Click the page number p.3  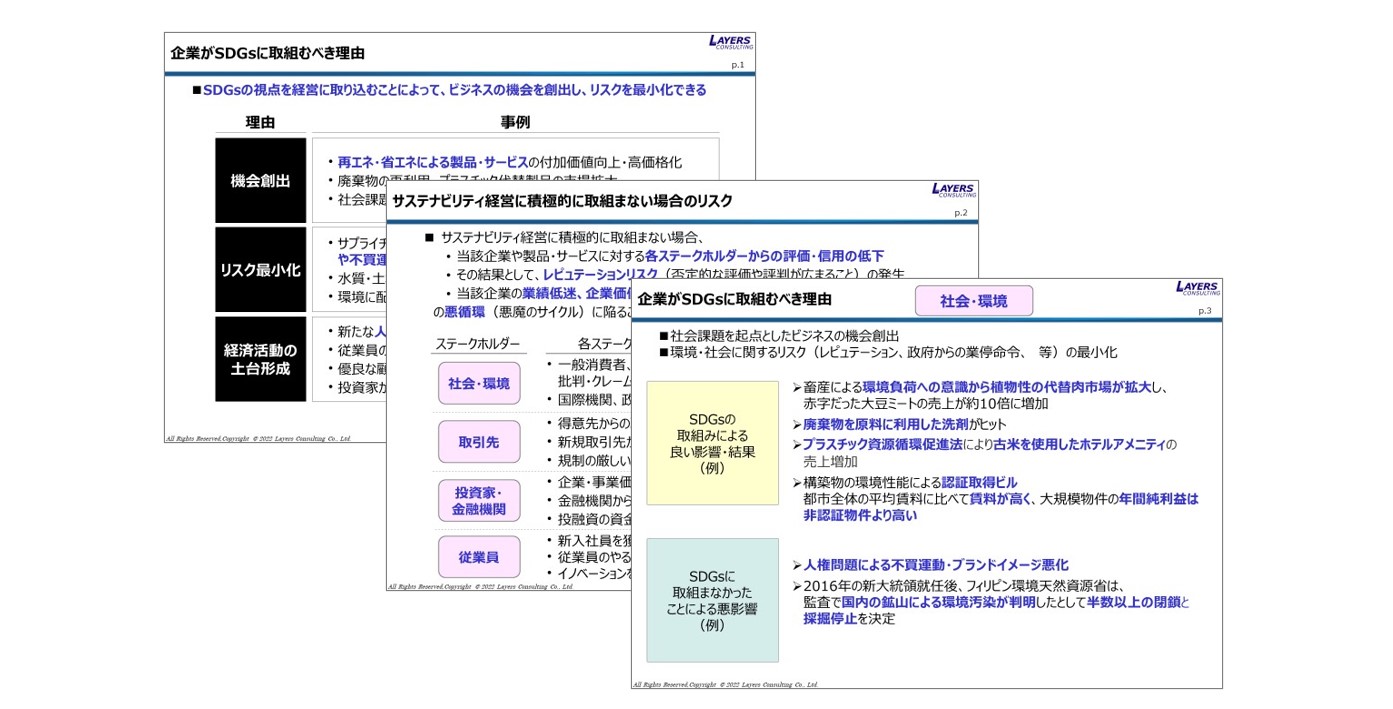[1205, 311]
